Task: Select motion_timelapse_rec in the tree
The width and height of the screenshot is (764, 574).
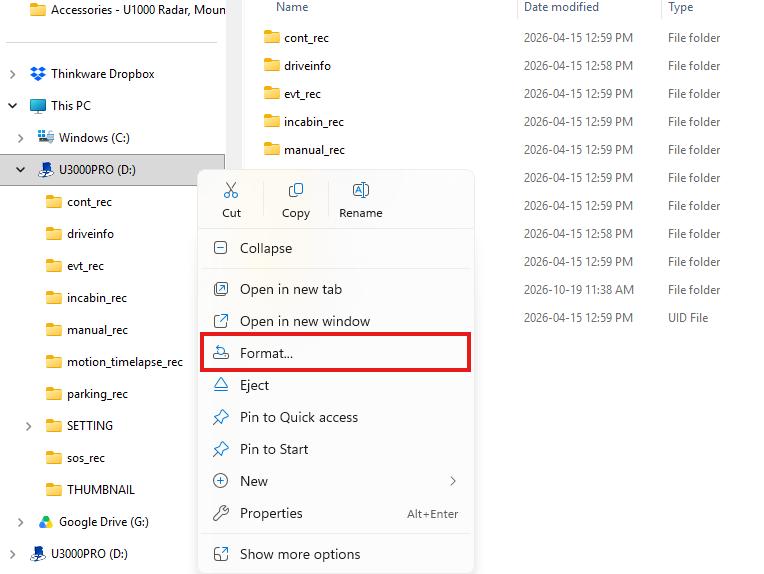Action: click(x=125, y=362)
